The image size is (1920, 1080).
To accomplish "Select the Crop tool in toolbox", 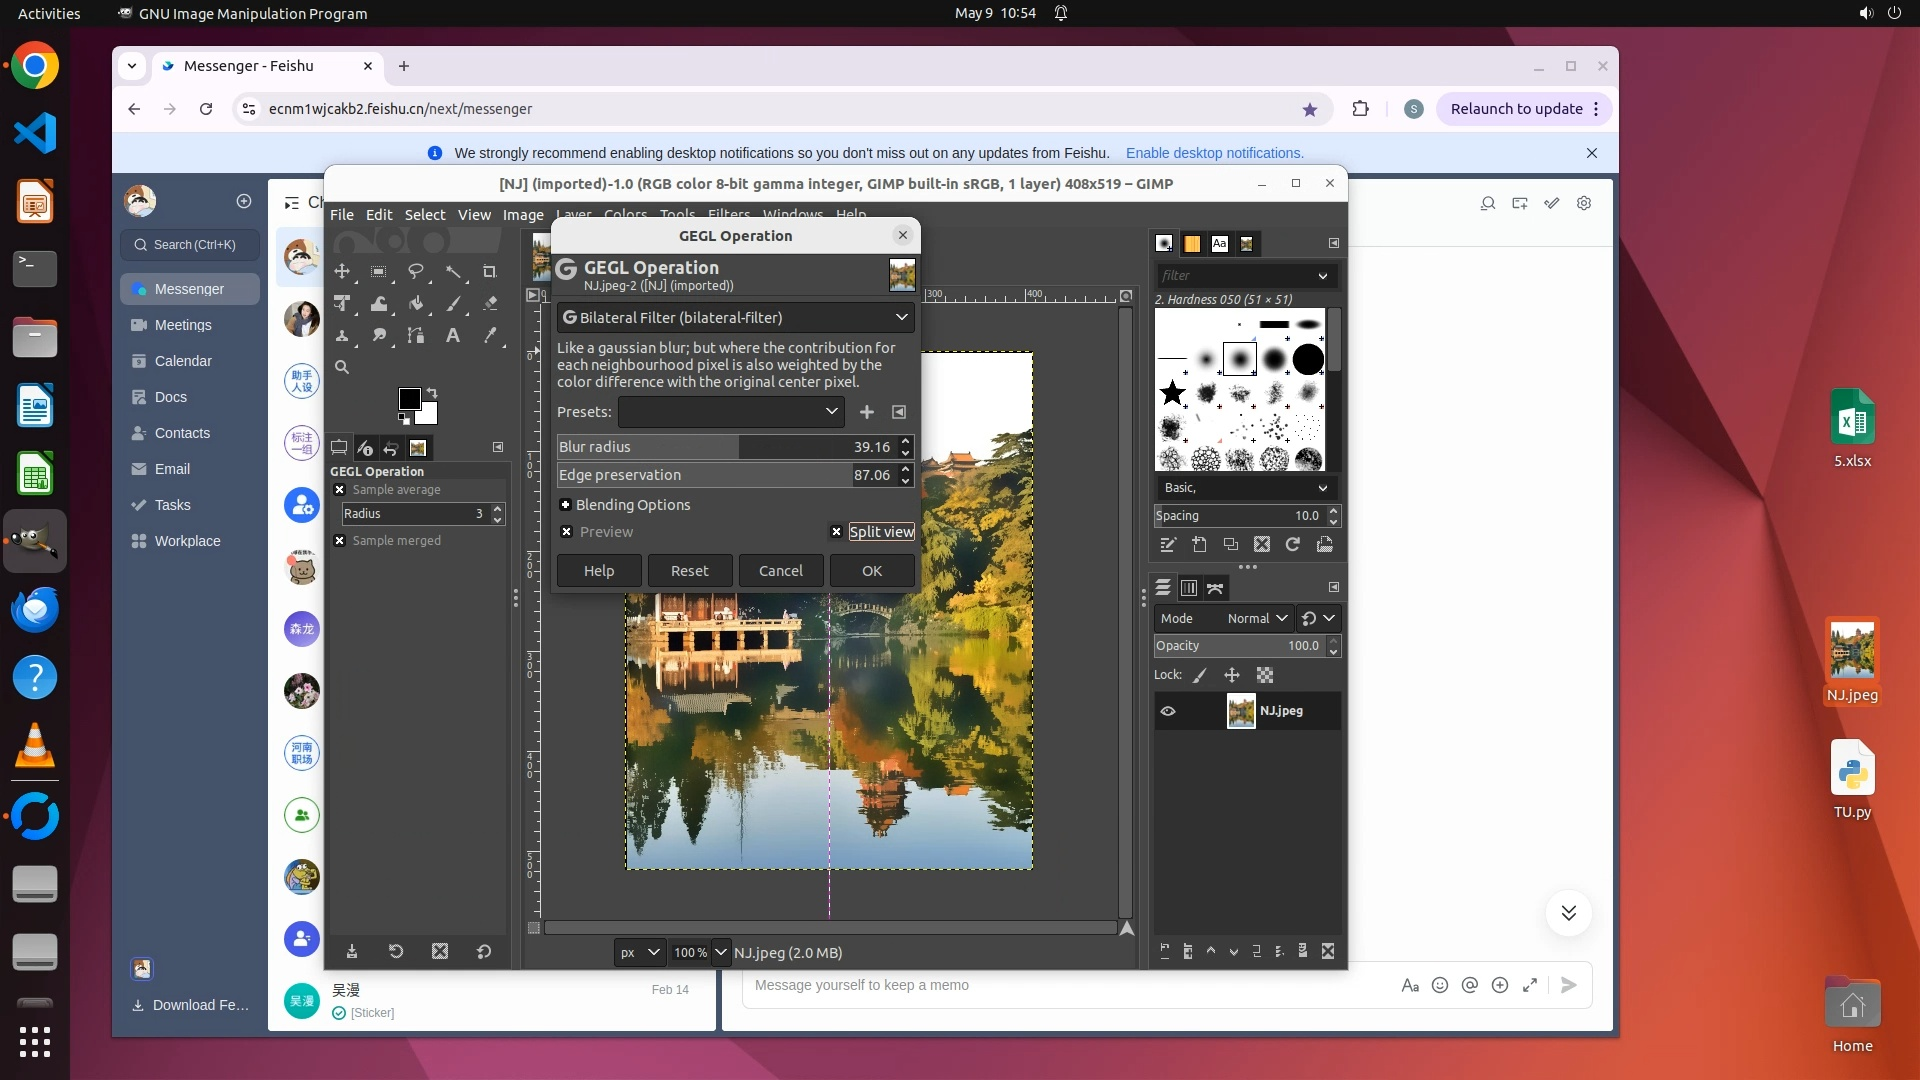I will coord(489,272).
